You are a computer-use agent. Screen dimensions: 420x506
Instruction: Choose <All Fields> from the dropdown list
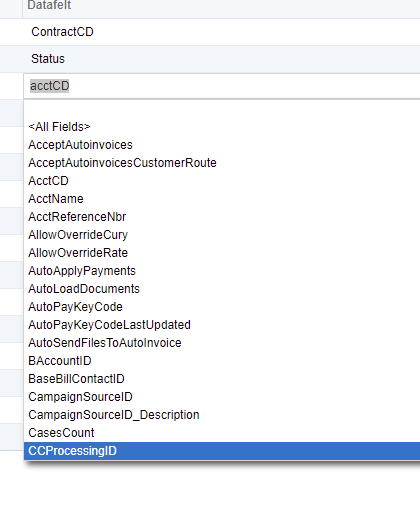coord(222,127)
